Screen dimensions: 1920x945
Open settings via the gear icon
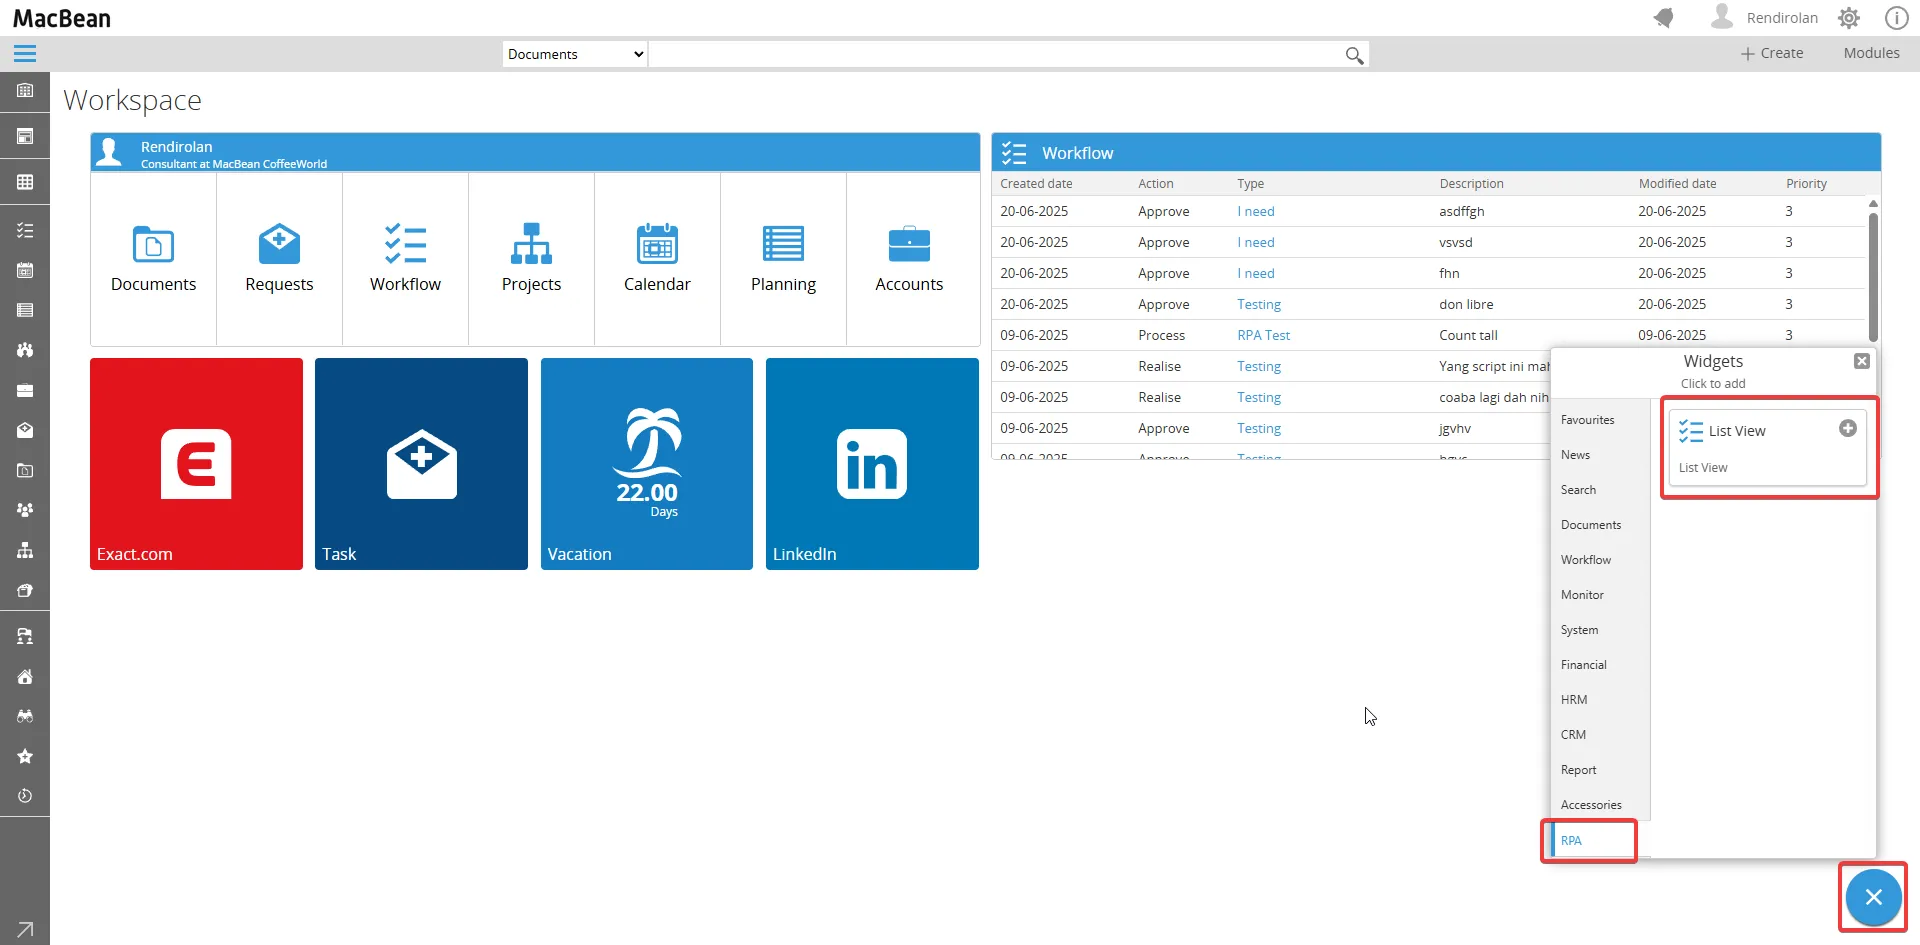(x=1848, y=17)
